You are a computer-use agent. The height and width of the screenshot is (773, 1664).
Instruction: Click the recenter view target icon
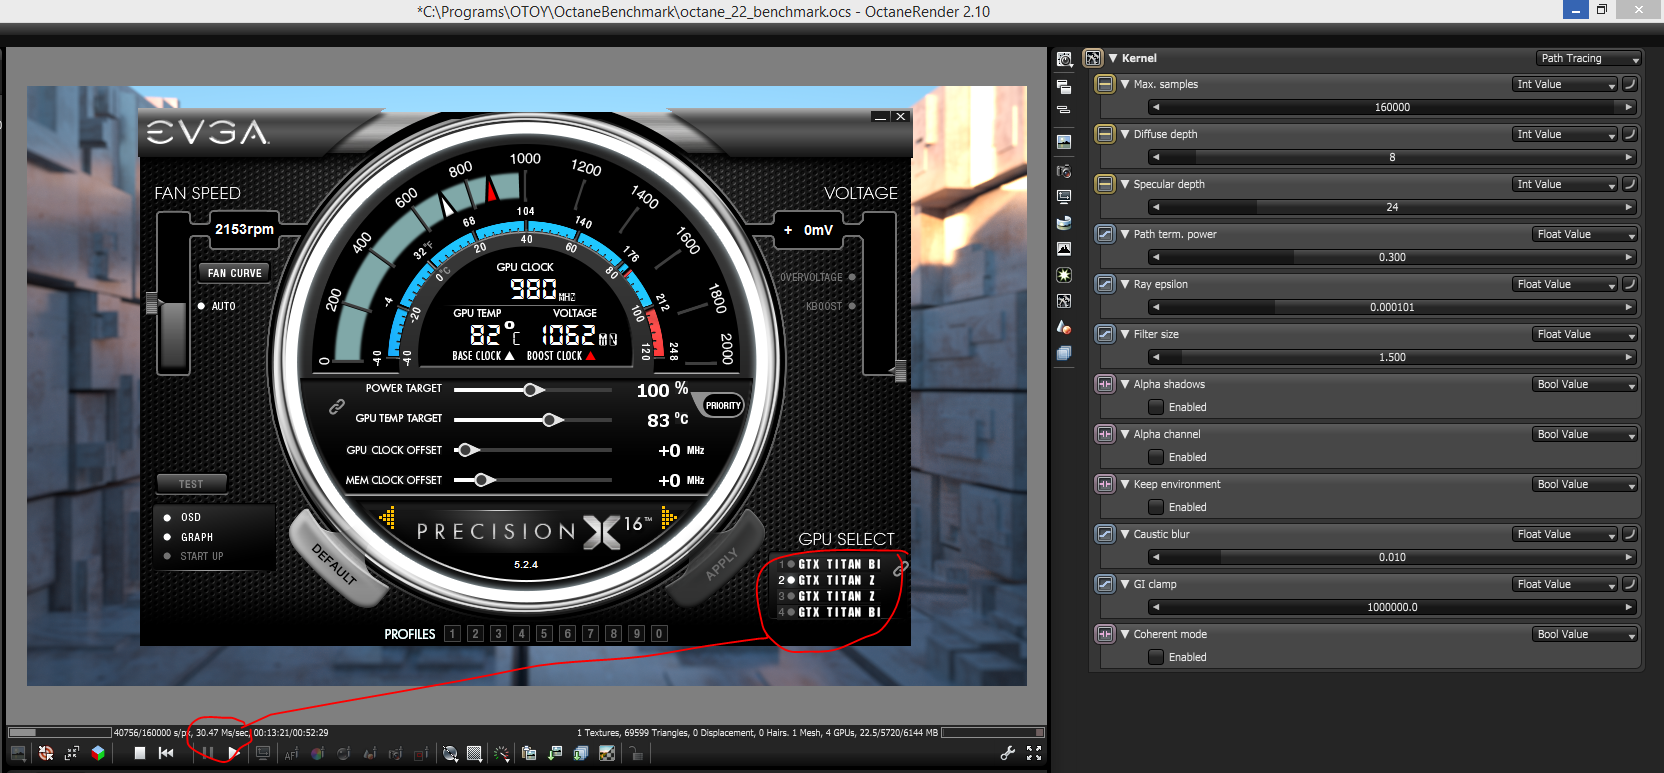[x=46, y=753]
